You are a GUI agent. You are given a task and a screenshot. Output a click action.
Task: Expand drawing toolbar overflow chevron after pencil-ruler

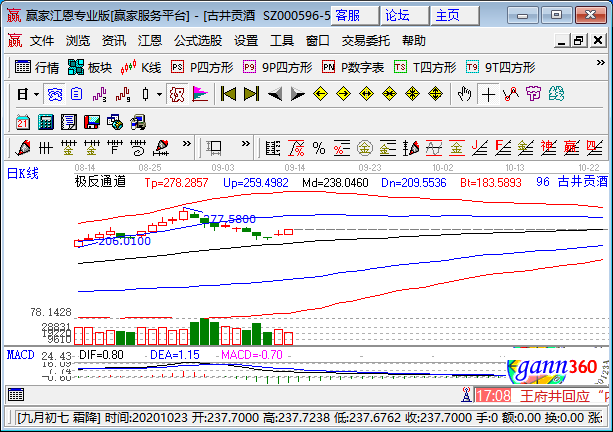[187, 143]
